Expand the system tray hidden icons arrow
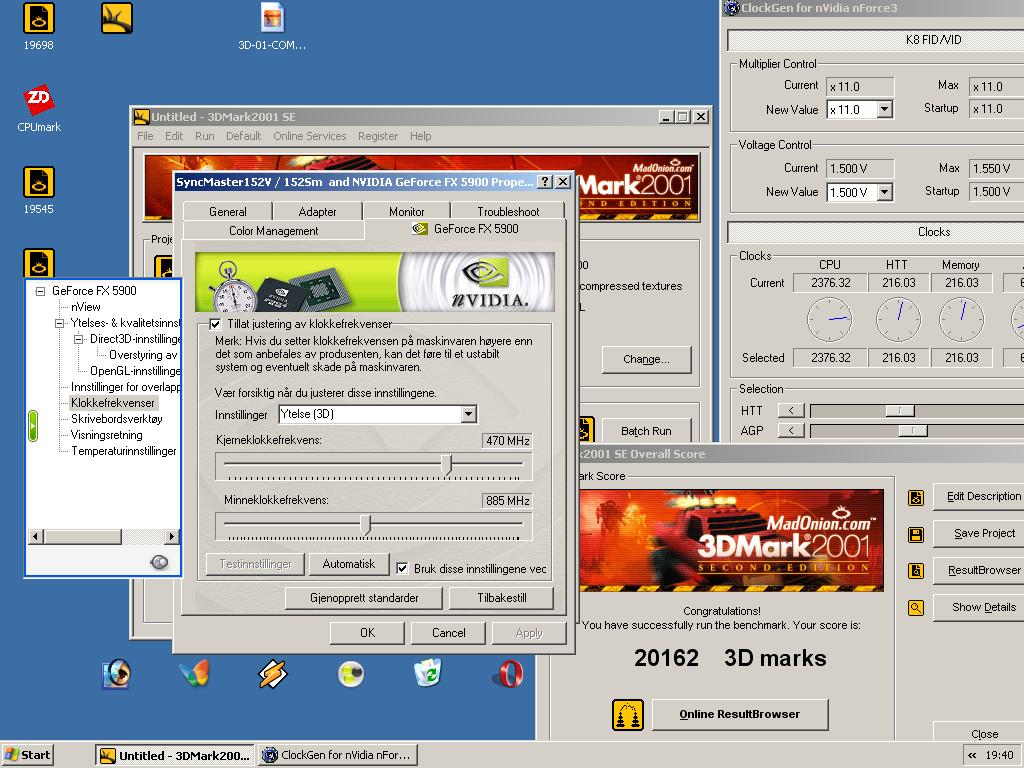 972,756
